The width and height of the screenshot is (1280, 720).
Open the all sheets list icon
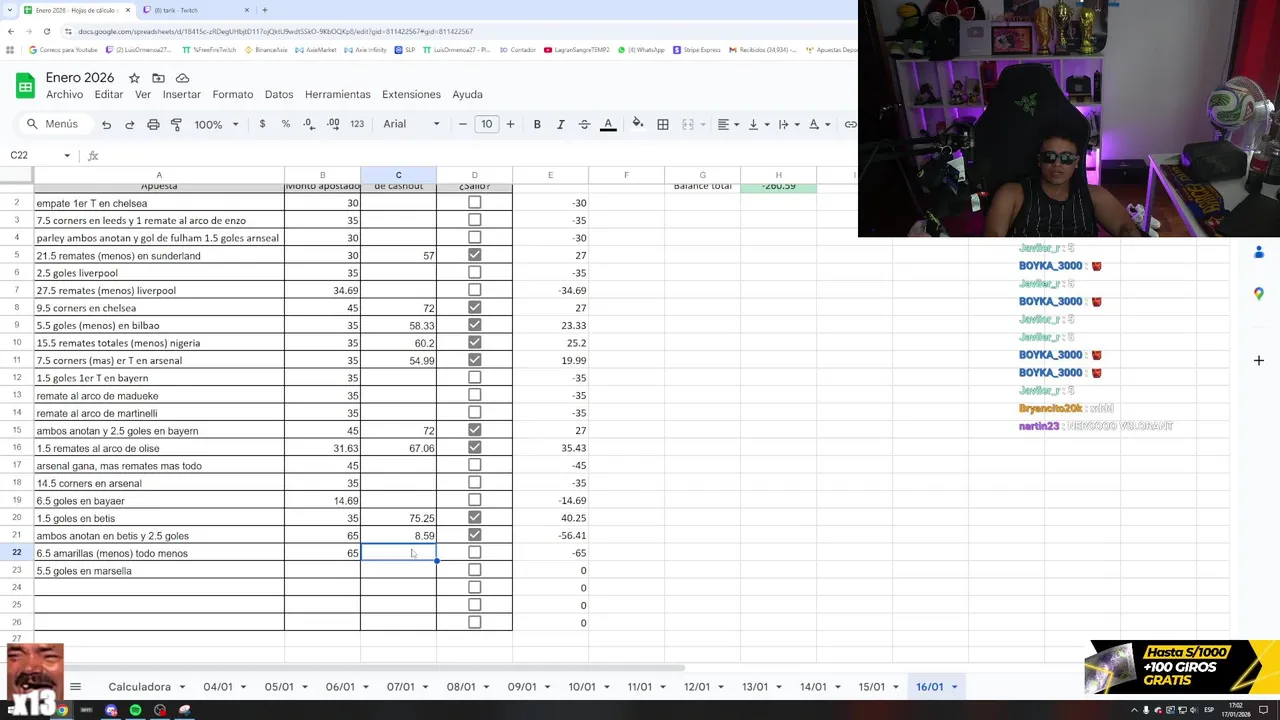[x=75, y=687]
